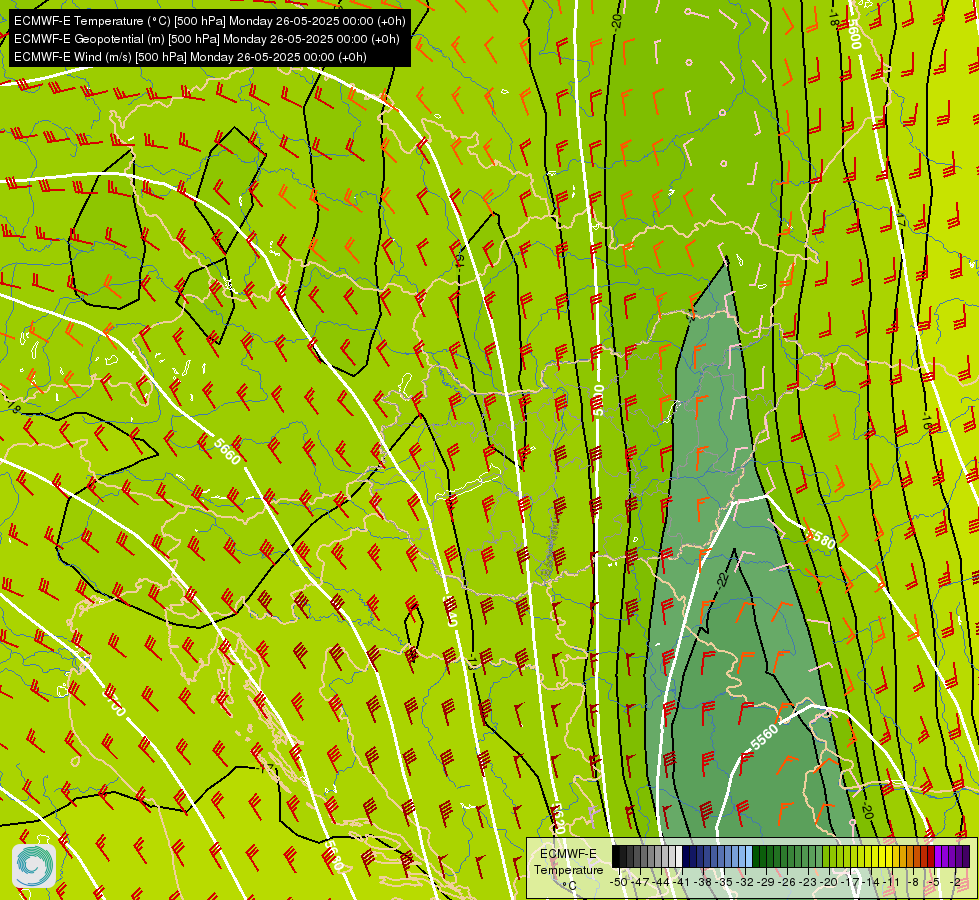Click the 5580 geopotential contour label
The width and height of the screenshot is (979, 900).
[x=820, y=538]
